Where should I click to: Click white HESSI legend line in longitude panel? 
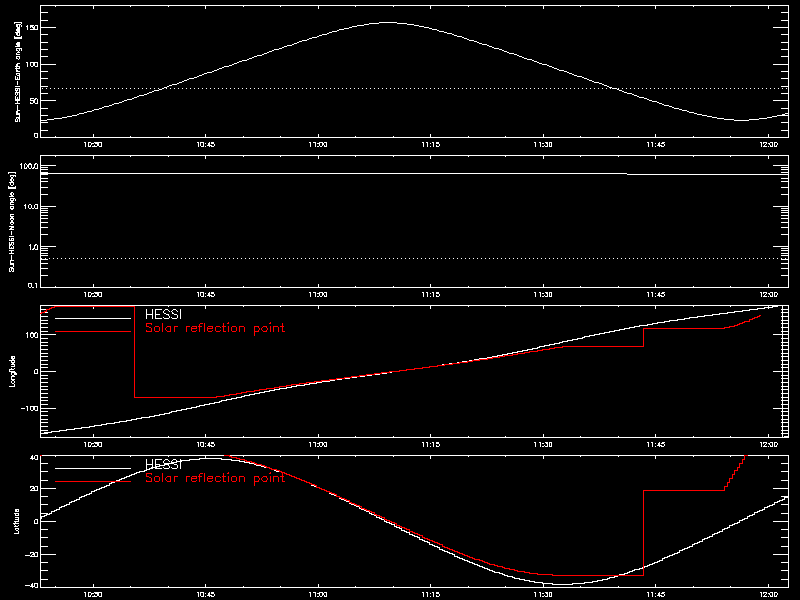(93, 318)
